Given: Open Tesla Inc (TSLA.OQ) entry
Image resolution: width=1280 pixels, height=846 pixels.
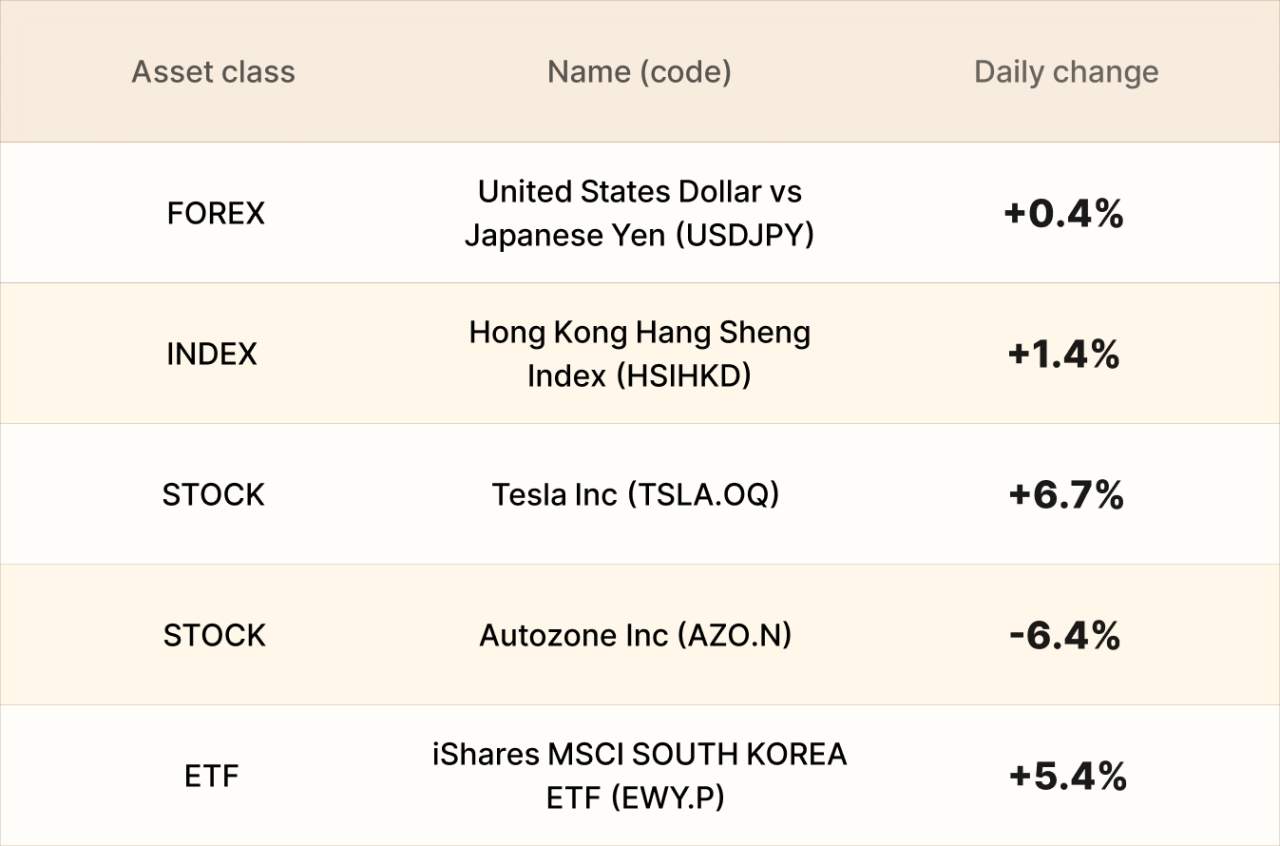Looking at the screenshot, I should click(x=635, y=495).
